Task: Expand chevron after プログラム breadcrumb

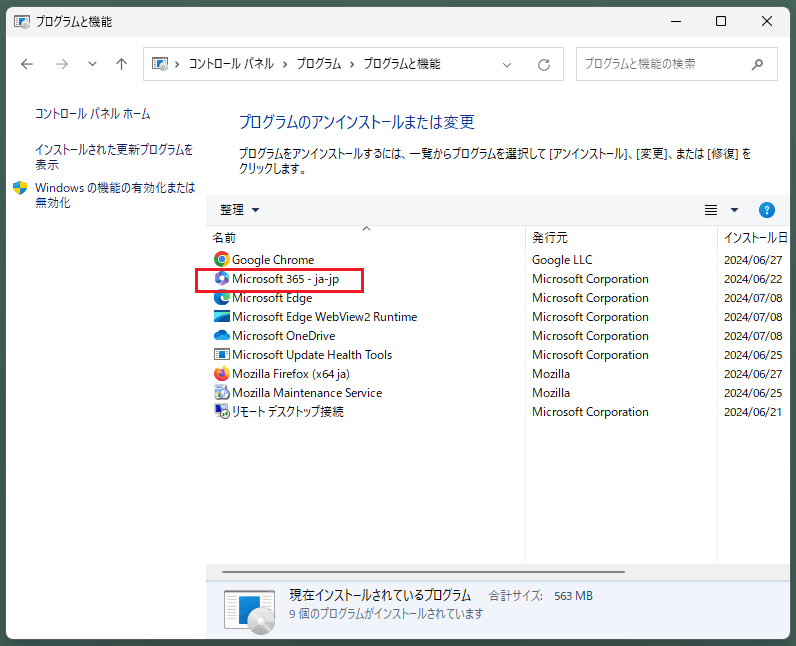Action: pos(352,64)
